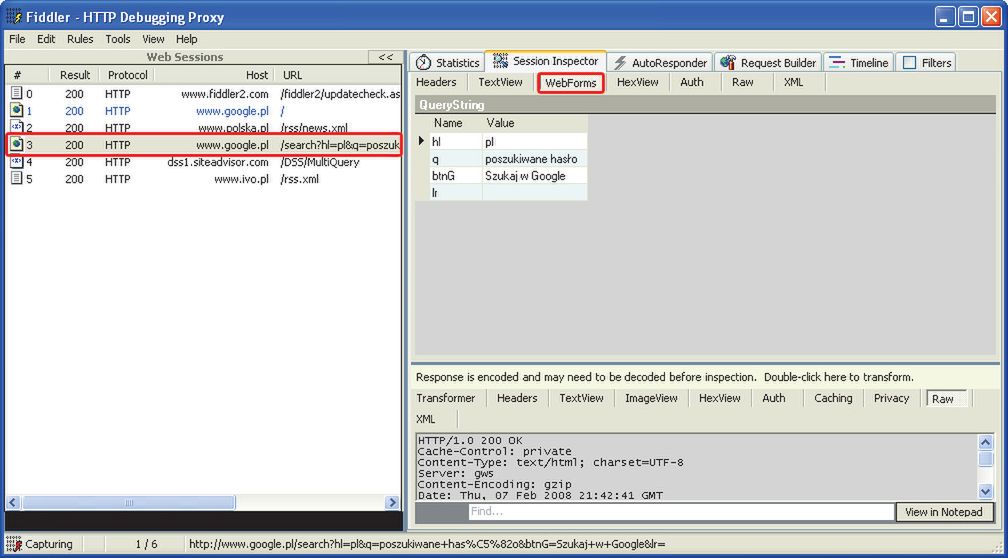Viewport: 1008px width, 558px height.
Task: Open the response ImageView tab
Action: 651,398
